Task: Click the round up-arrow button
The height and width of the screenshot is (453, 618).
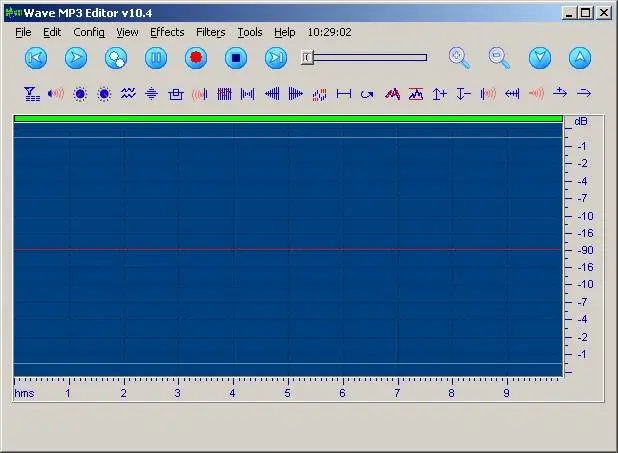Action: (x=580, y=58)
